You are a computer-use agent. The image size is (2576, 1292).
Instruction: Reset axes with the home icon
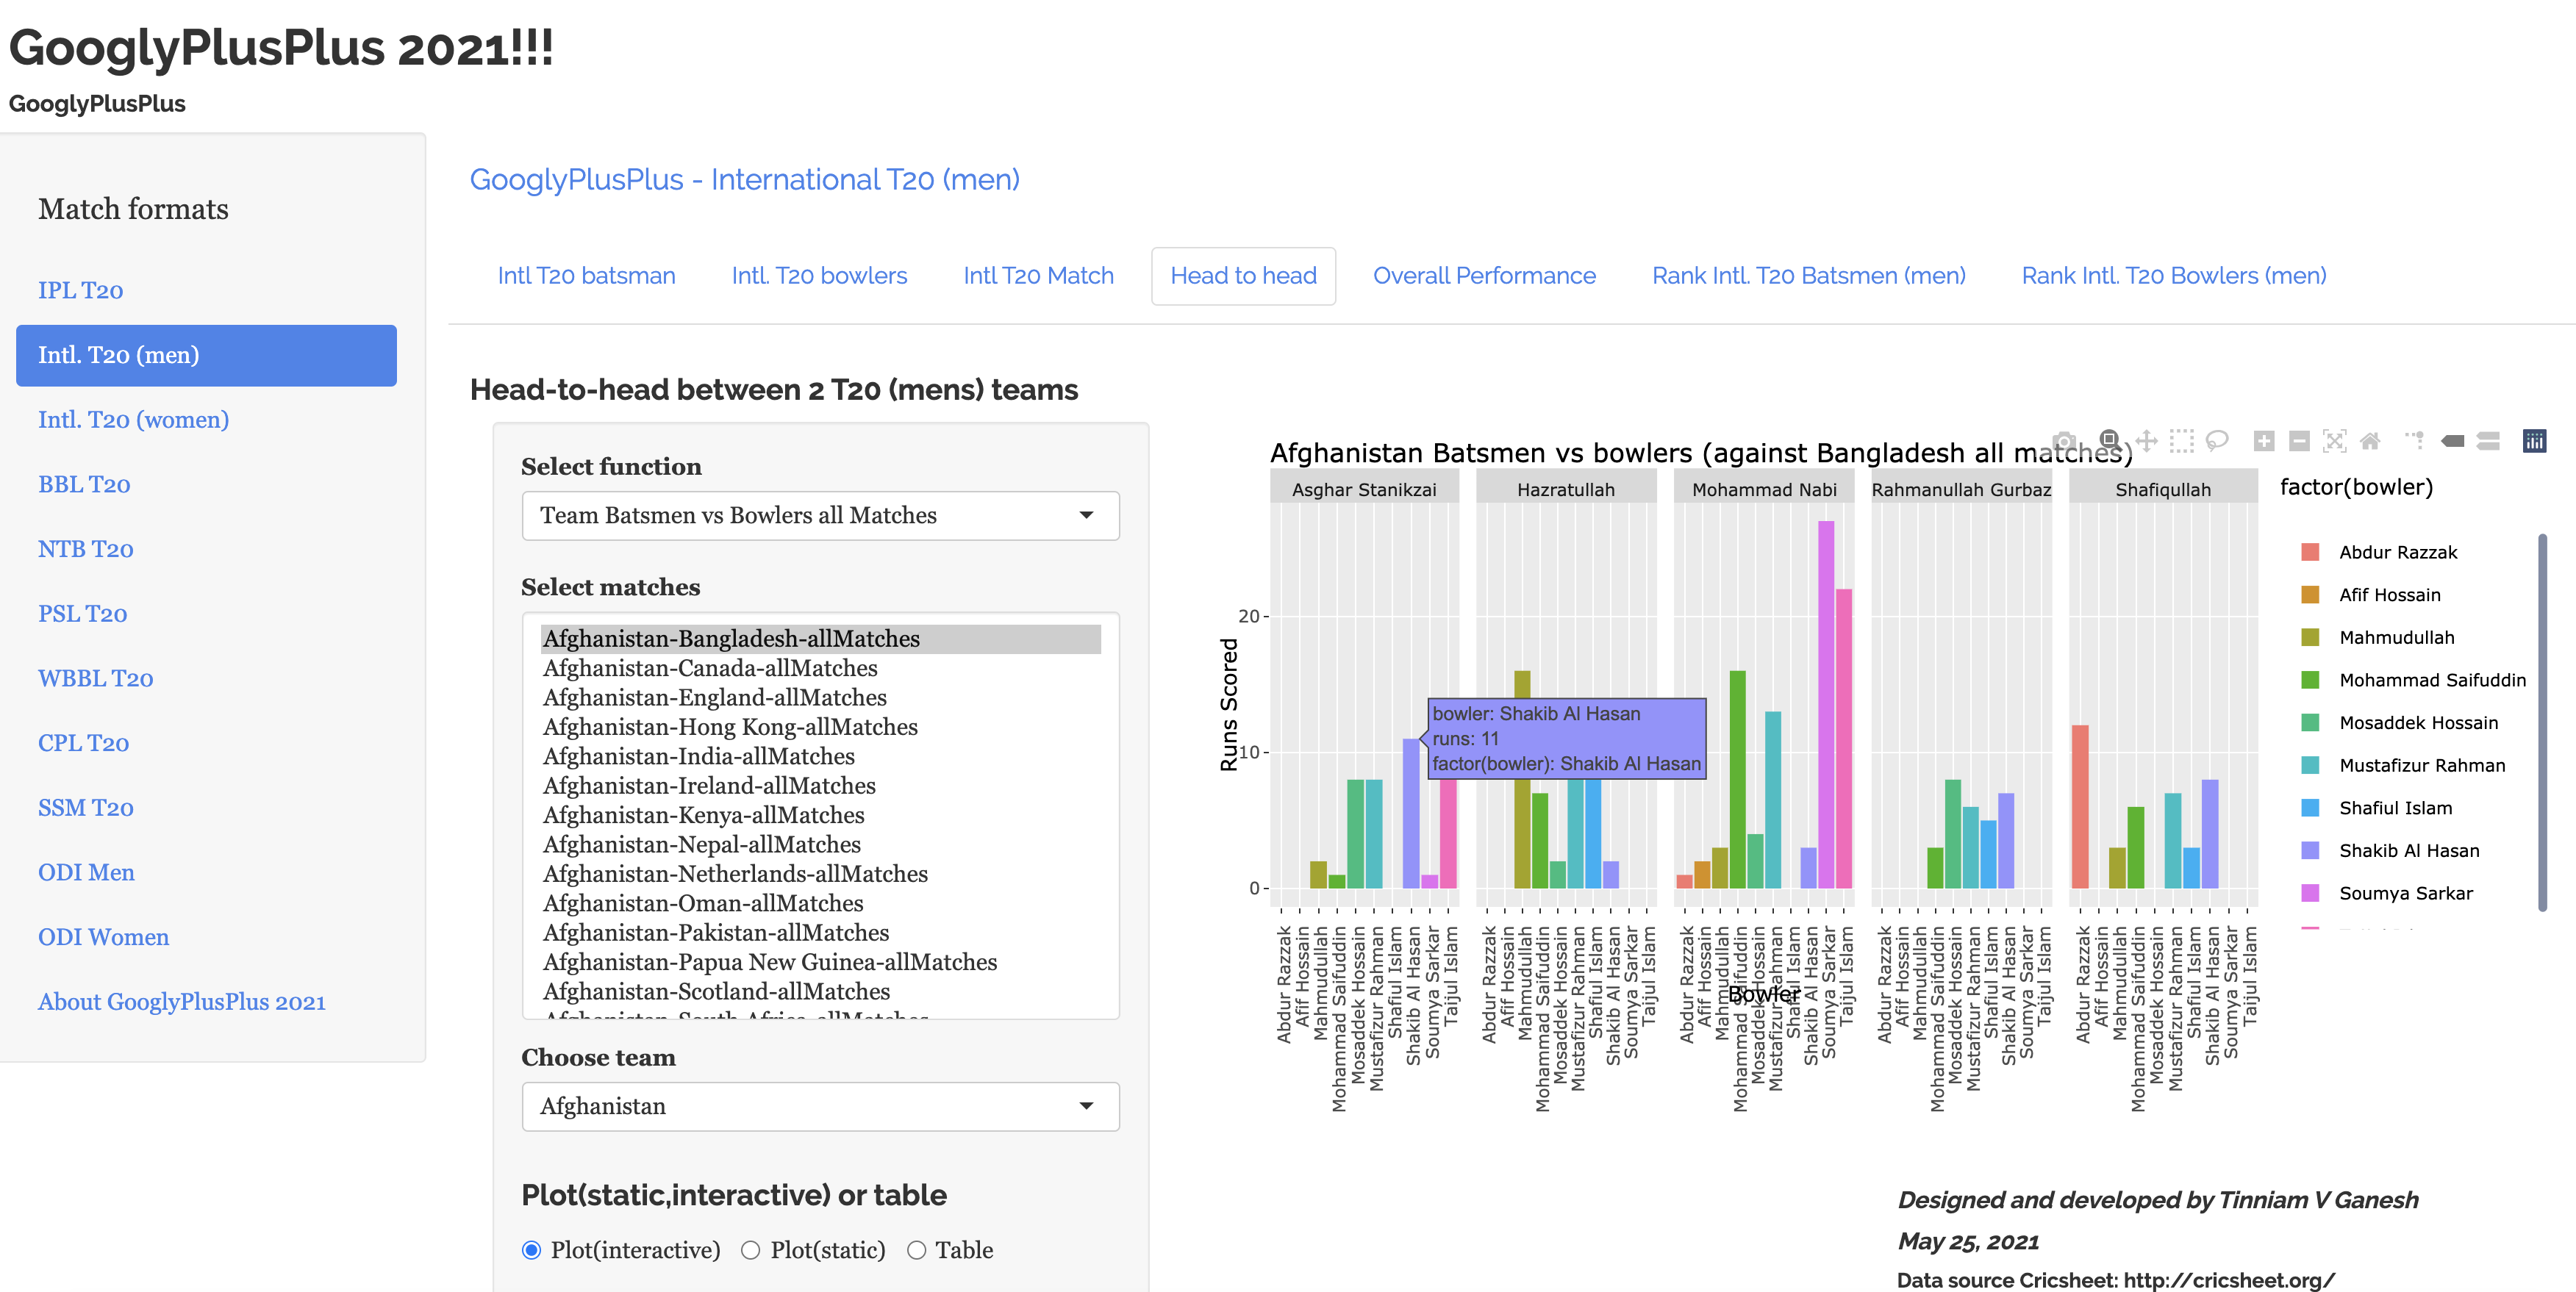click(x=2370, y=441)
